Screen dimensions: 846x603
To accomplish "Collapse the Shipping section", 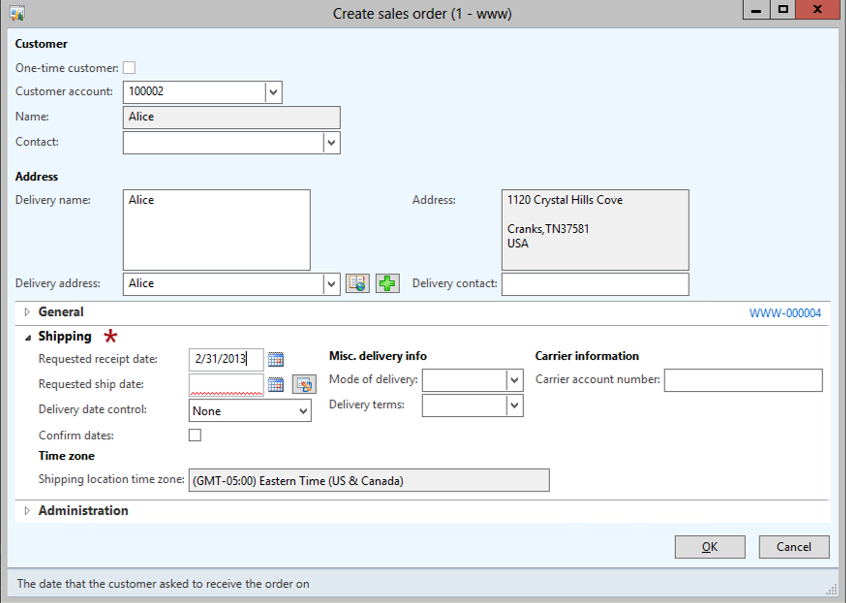I will click(28, 337).
